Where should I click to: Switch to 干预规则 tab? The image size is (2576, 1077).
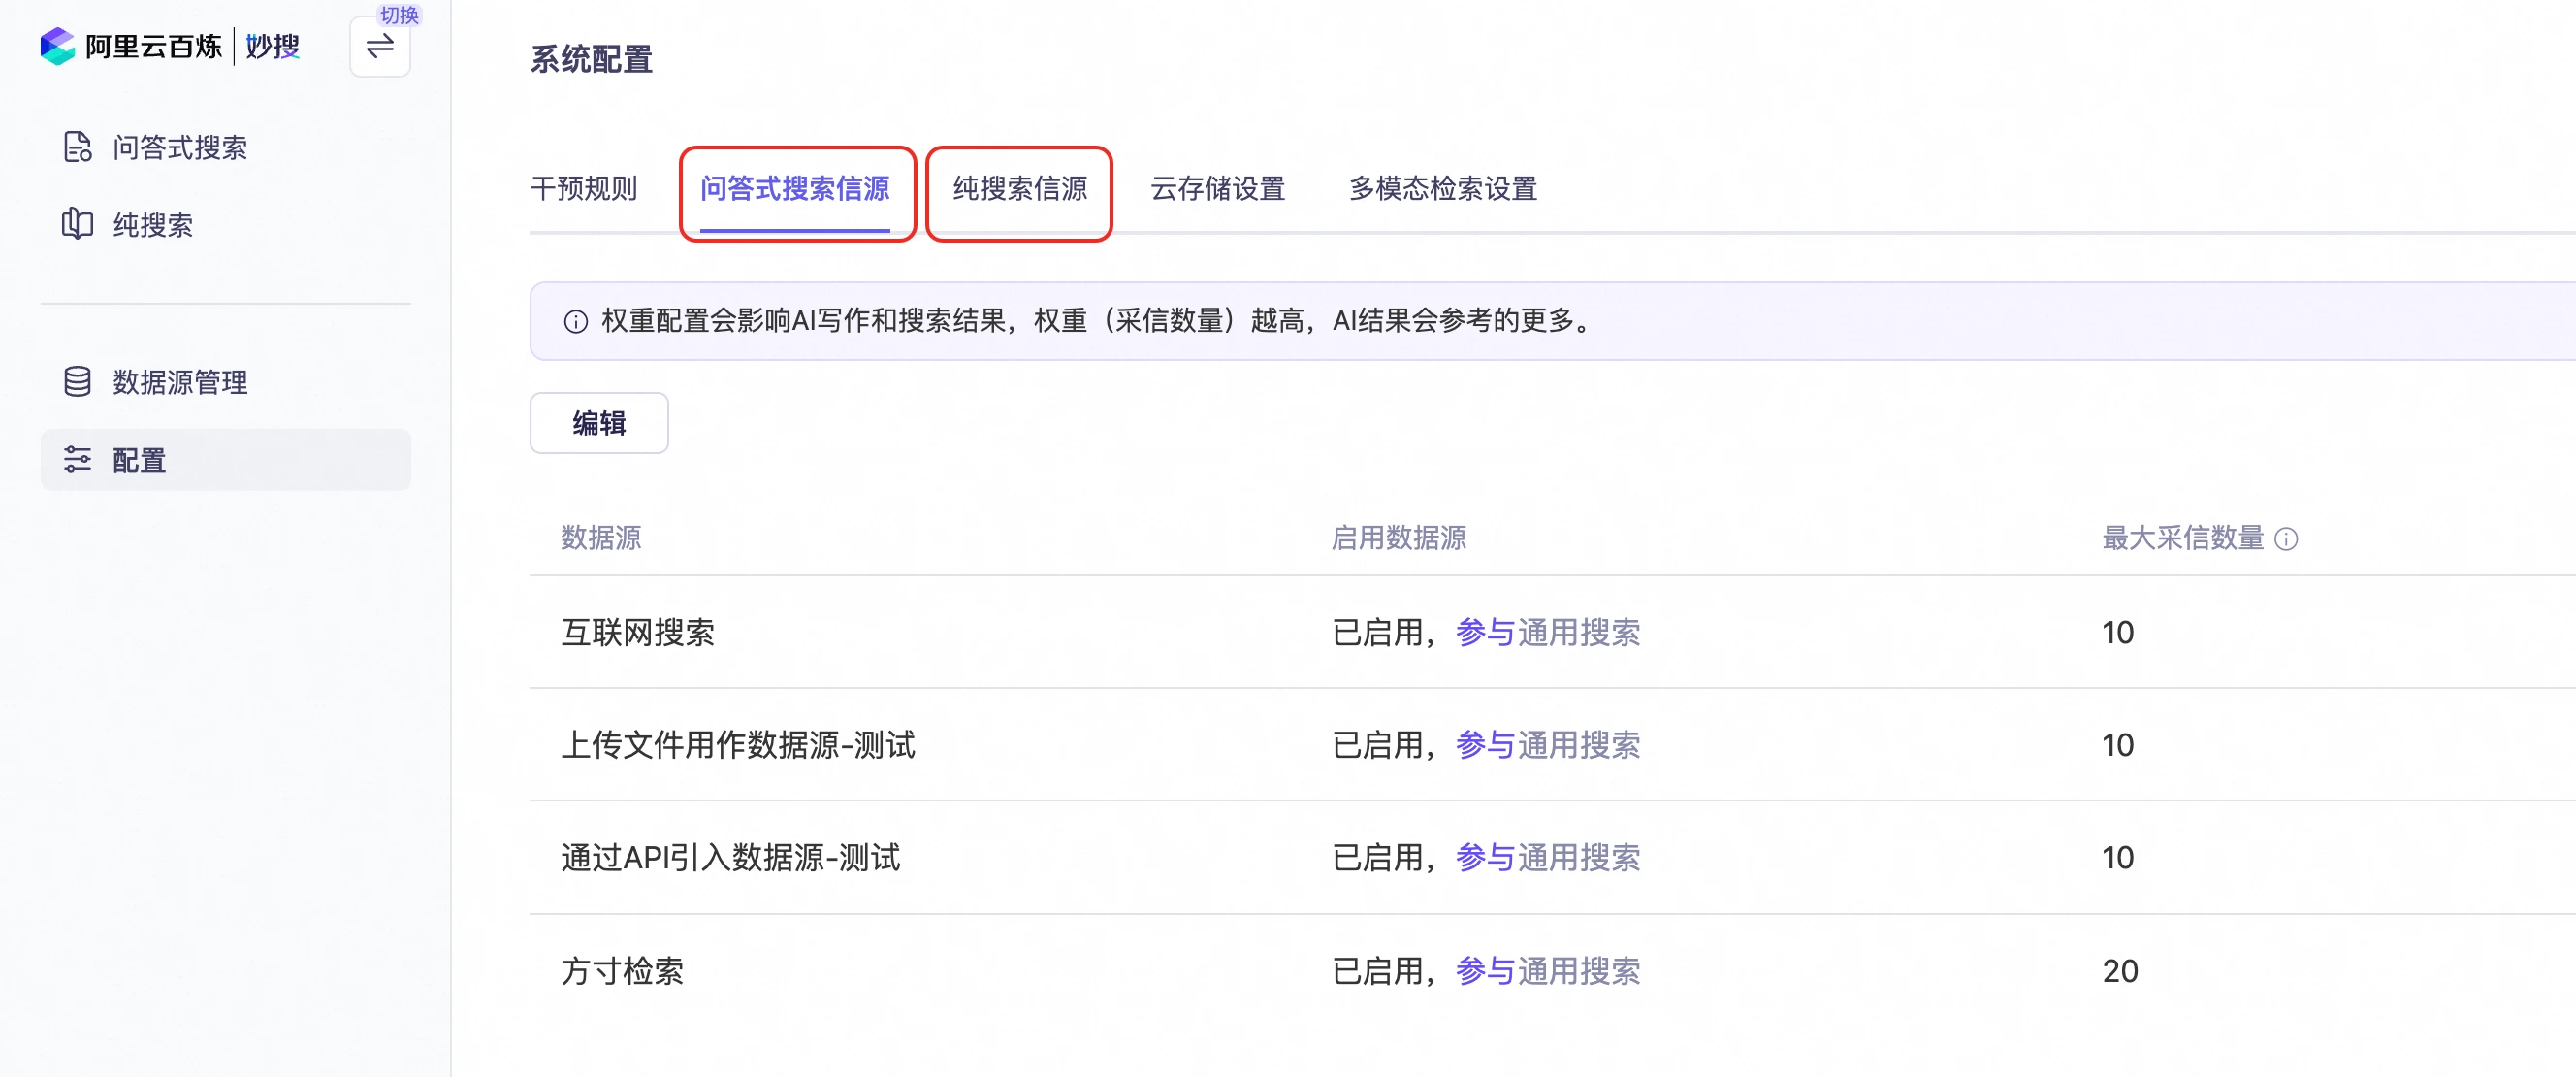point(583,188)
